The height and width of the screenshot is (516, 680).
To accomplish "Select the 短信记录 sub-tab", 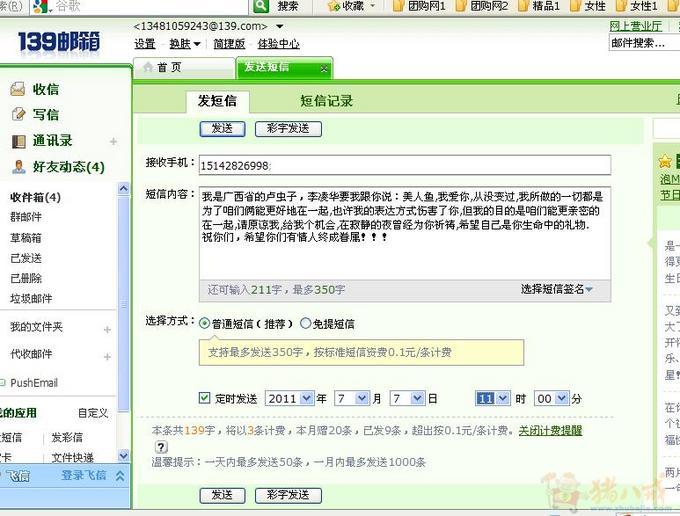I will [327, 101].
